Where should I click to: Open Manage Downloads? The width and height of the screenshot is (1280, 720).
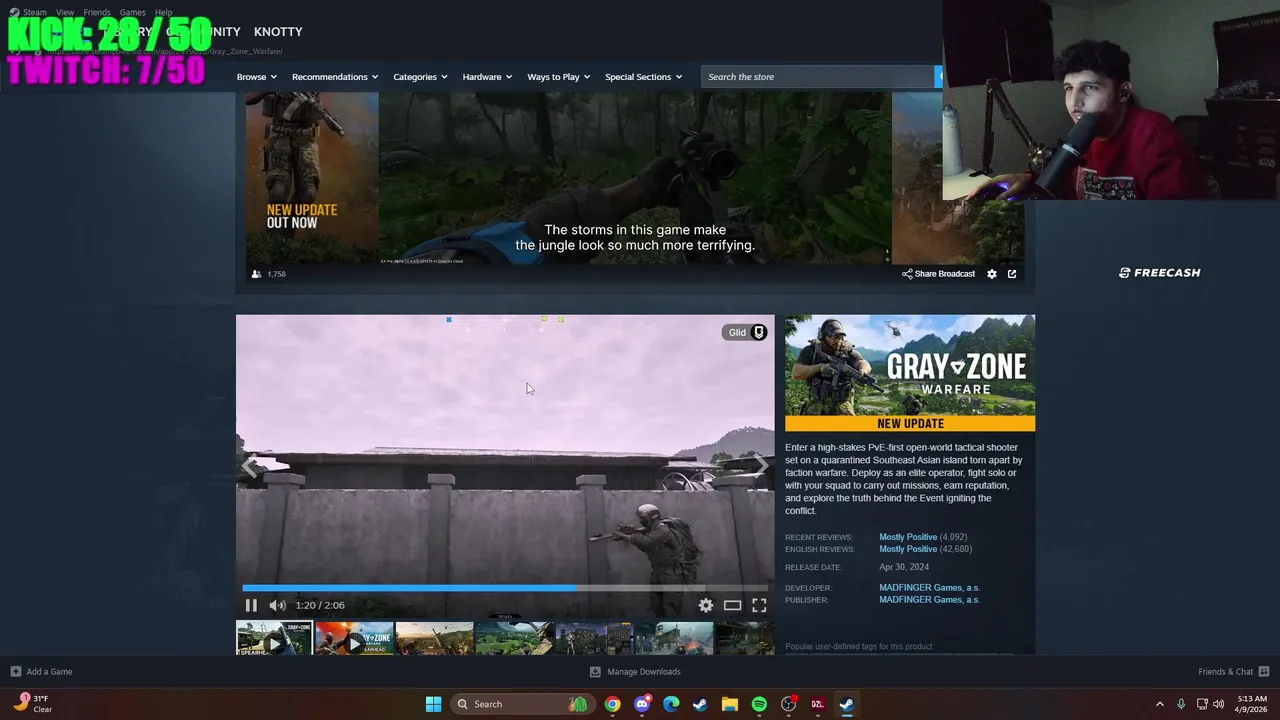click(635, 672)
